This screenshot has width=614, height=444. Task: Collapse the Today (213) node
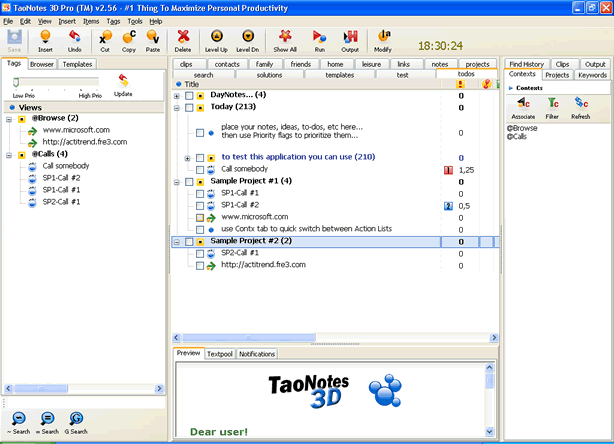[x=177, y=108]
